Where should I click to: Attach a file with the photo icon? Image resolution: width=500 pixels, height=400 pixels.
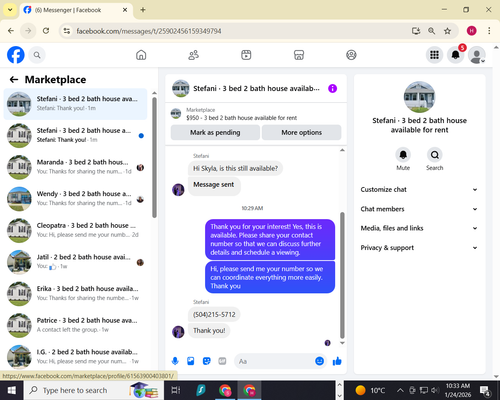click(191, 361)
